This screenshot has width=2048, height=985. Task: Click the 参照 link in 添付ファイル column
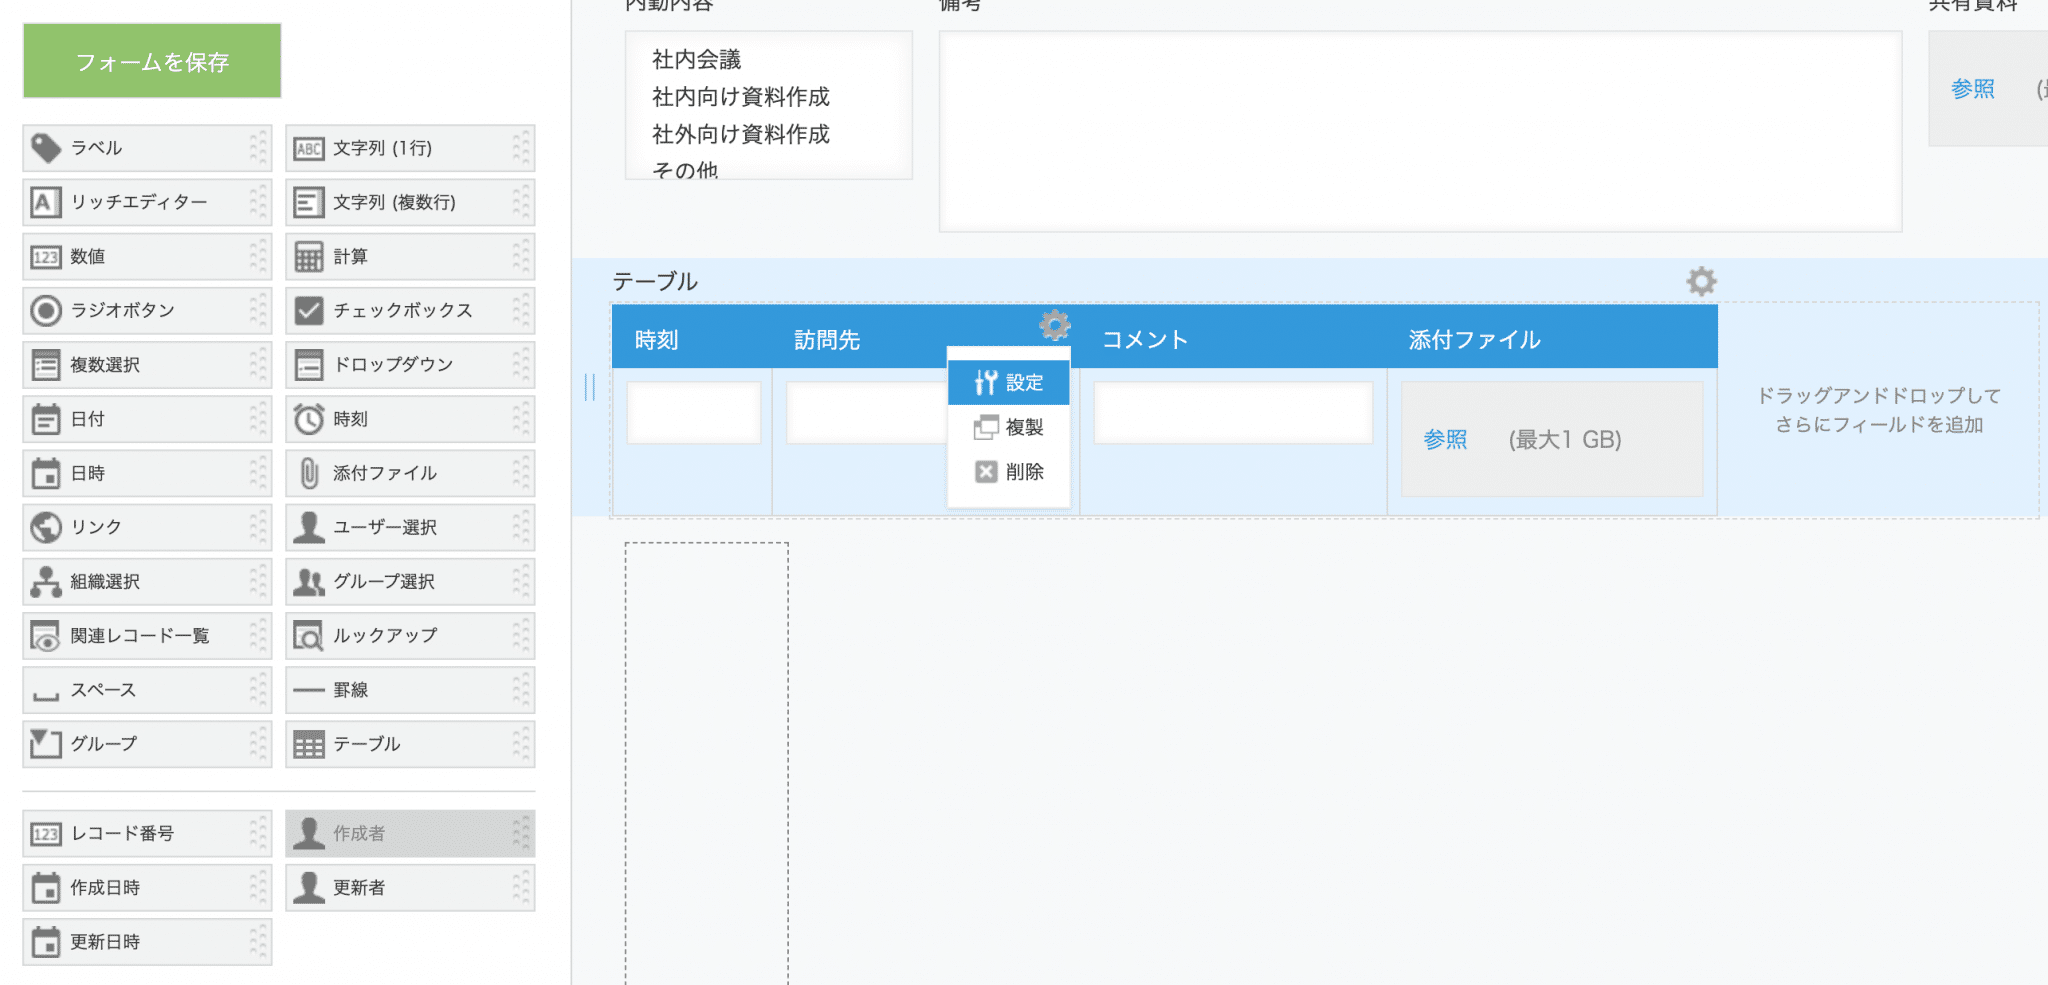tap(1445, 440)
